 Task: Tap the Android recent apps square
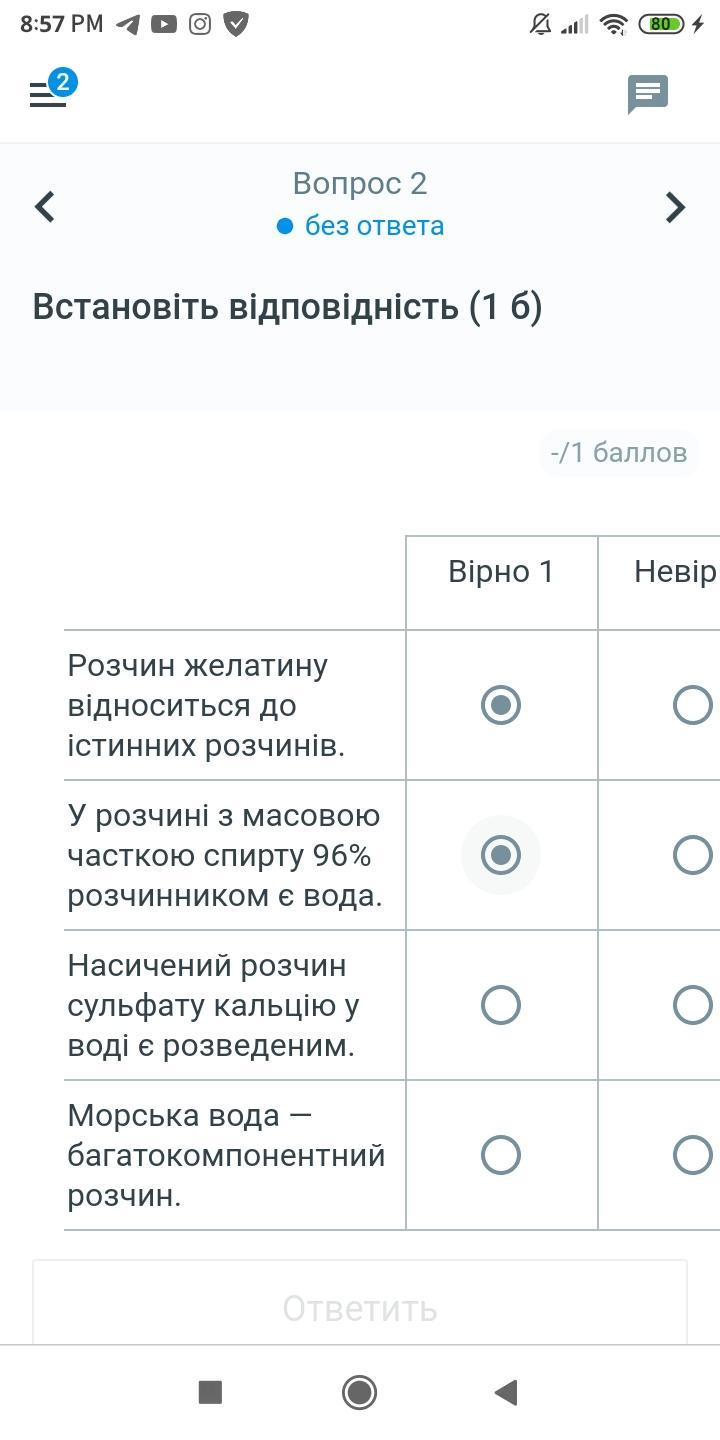[x=210, y=1392]
